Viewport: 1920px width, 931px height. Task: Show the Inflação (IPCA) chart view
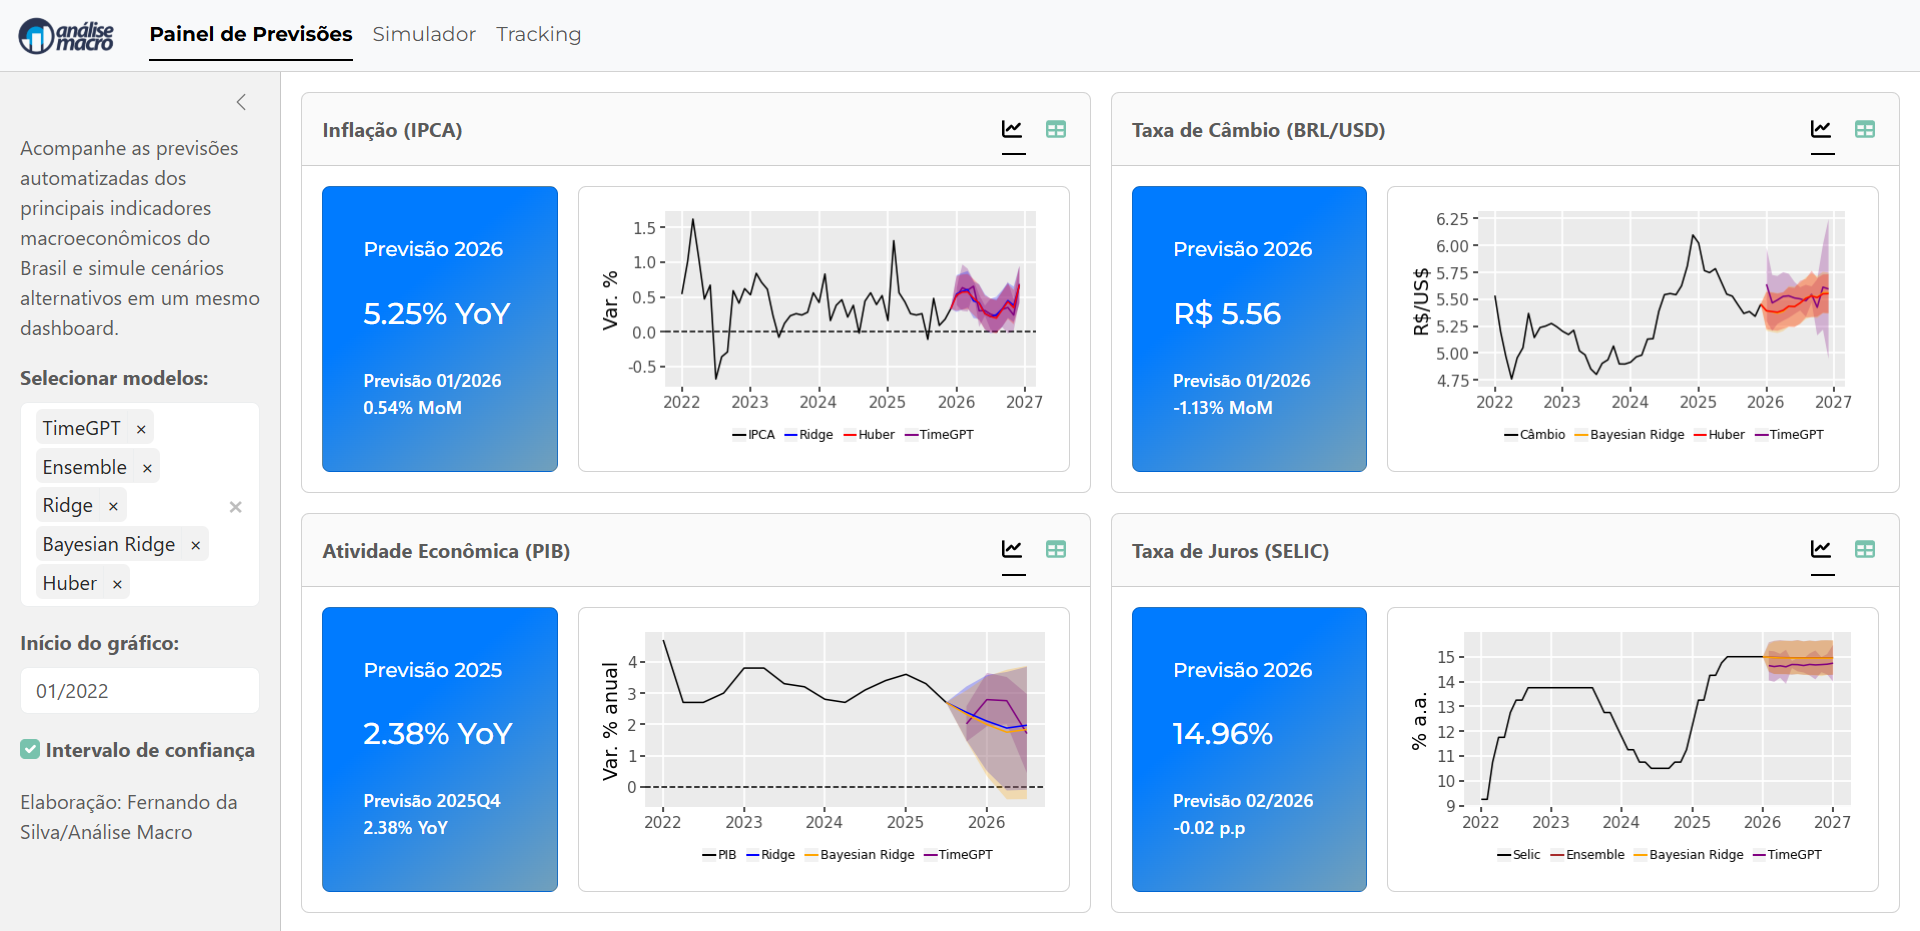coord(1012,130)
